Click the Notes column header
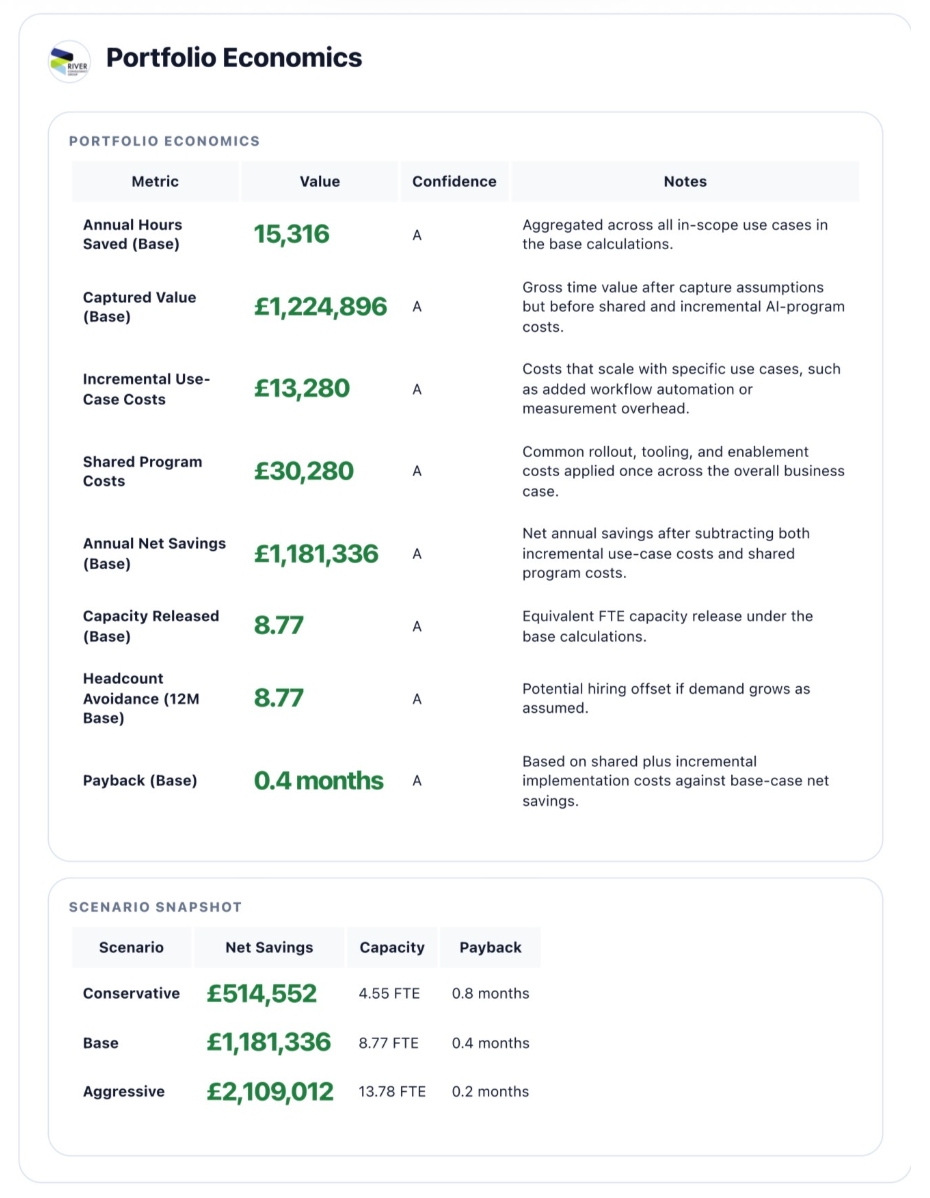Viewport: 930px width, 1198px height. (685, 182)
